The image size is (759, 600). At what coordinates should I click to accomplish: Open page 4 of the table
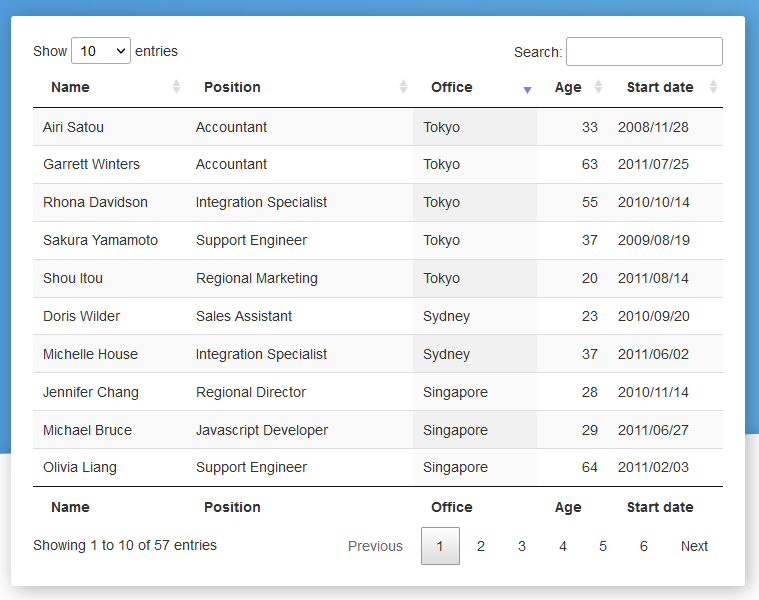coord(563,546)
